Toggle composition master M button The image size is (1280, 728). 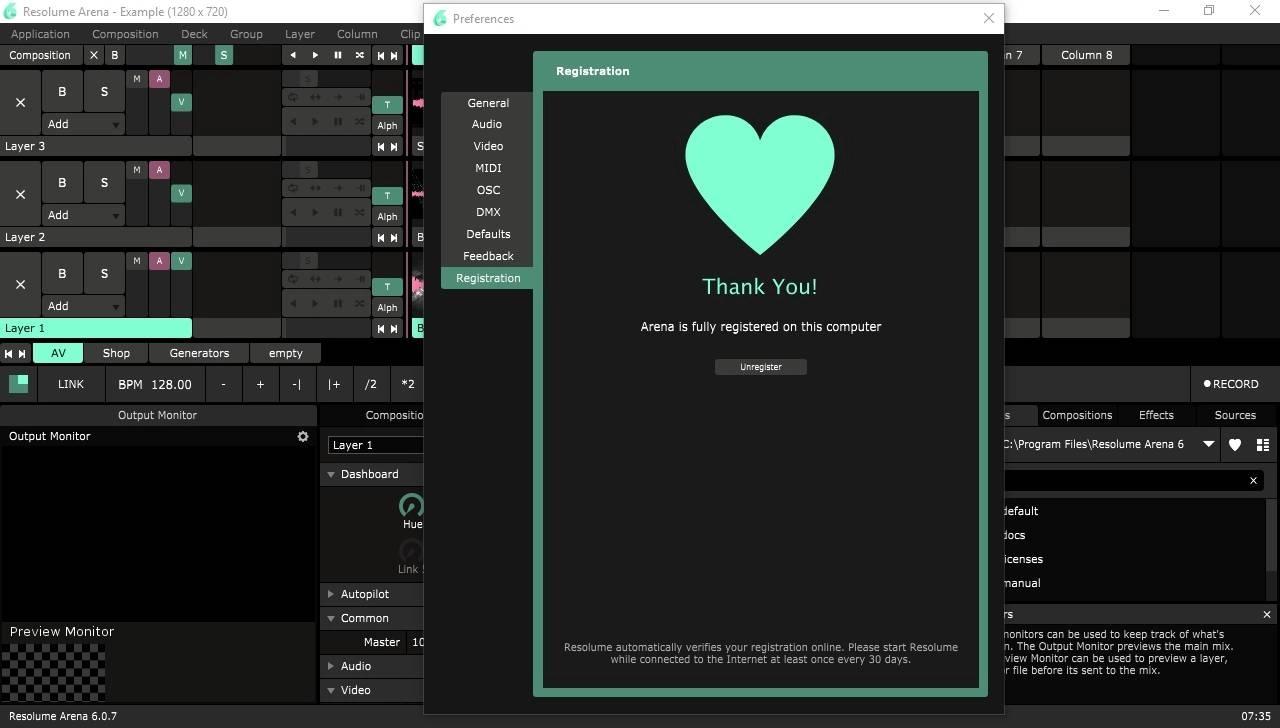182,55
